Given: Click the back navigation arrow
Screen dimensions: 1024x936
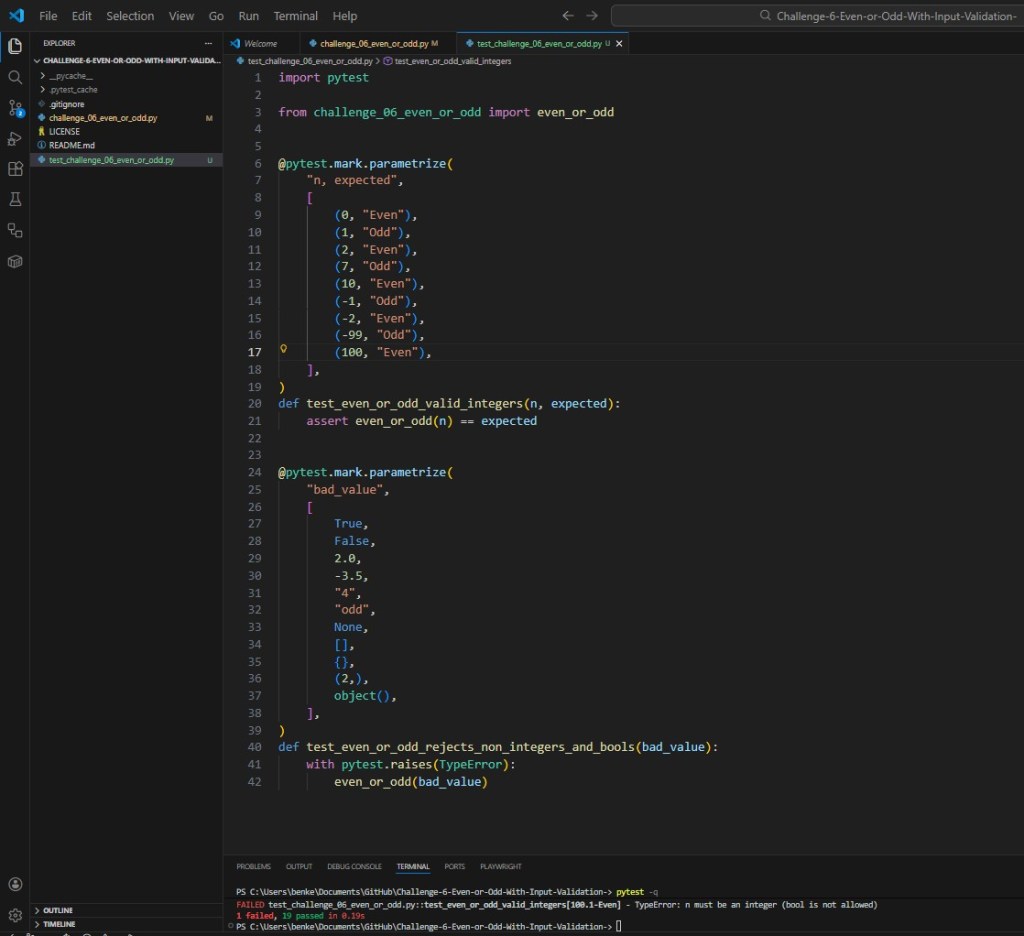Looking at the screenshot, I should click(568, 15).
